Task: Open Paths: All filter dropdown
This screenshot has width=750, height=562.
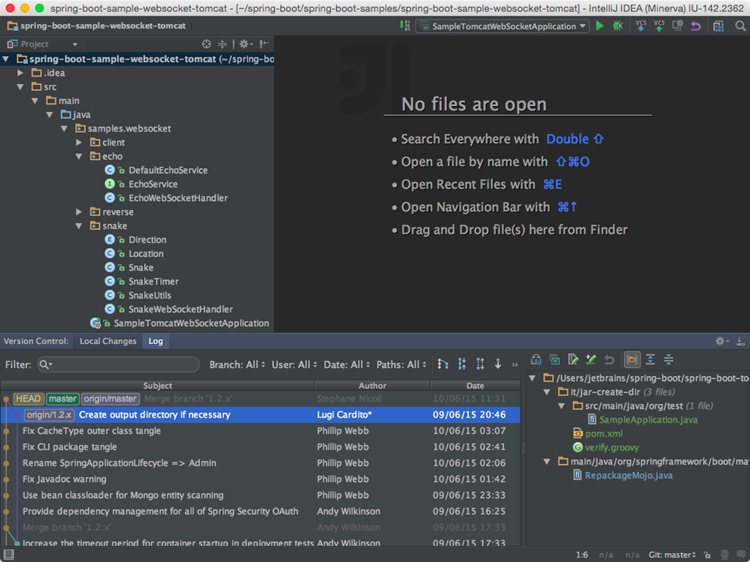Action: coord(401,365)
